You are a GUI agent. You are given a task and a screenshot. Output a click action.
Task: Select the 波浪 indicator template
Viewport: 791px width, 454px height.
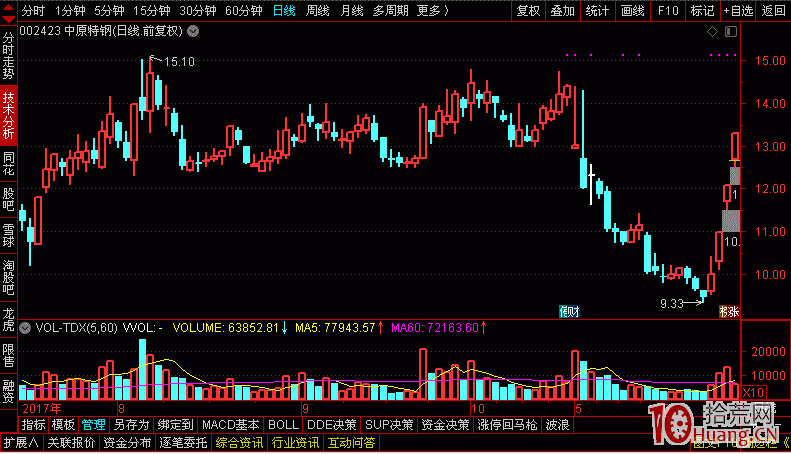(x=557, y=425)
